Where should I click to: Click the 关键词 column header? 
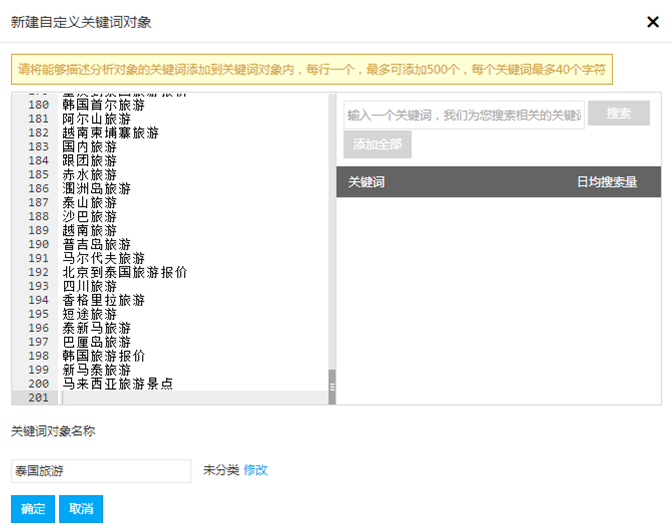coord(366,182)
